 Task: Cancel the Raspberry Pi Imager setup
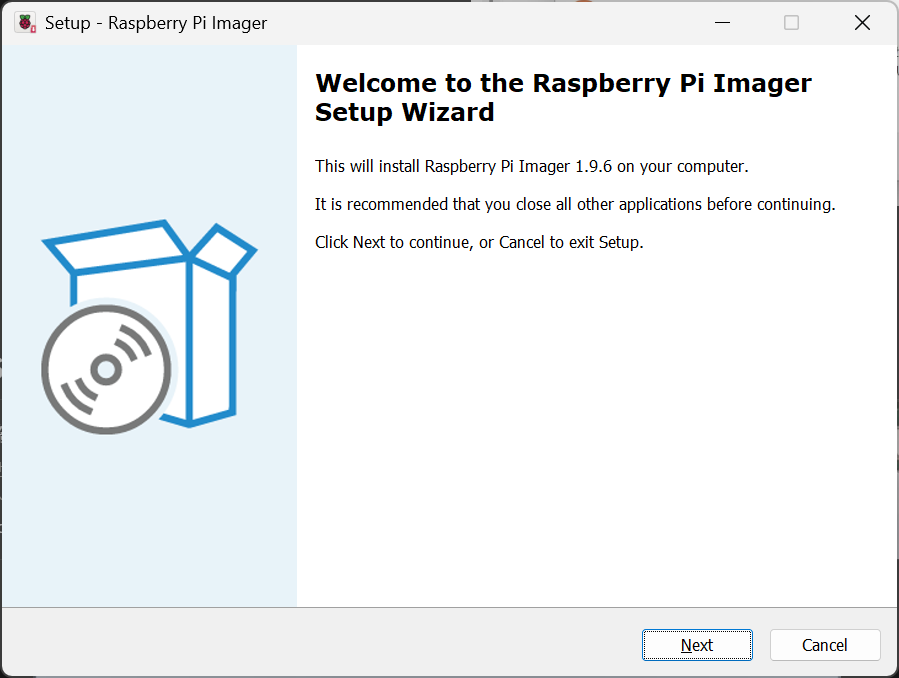(x=825, y=645)
